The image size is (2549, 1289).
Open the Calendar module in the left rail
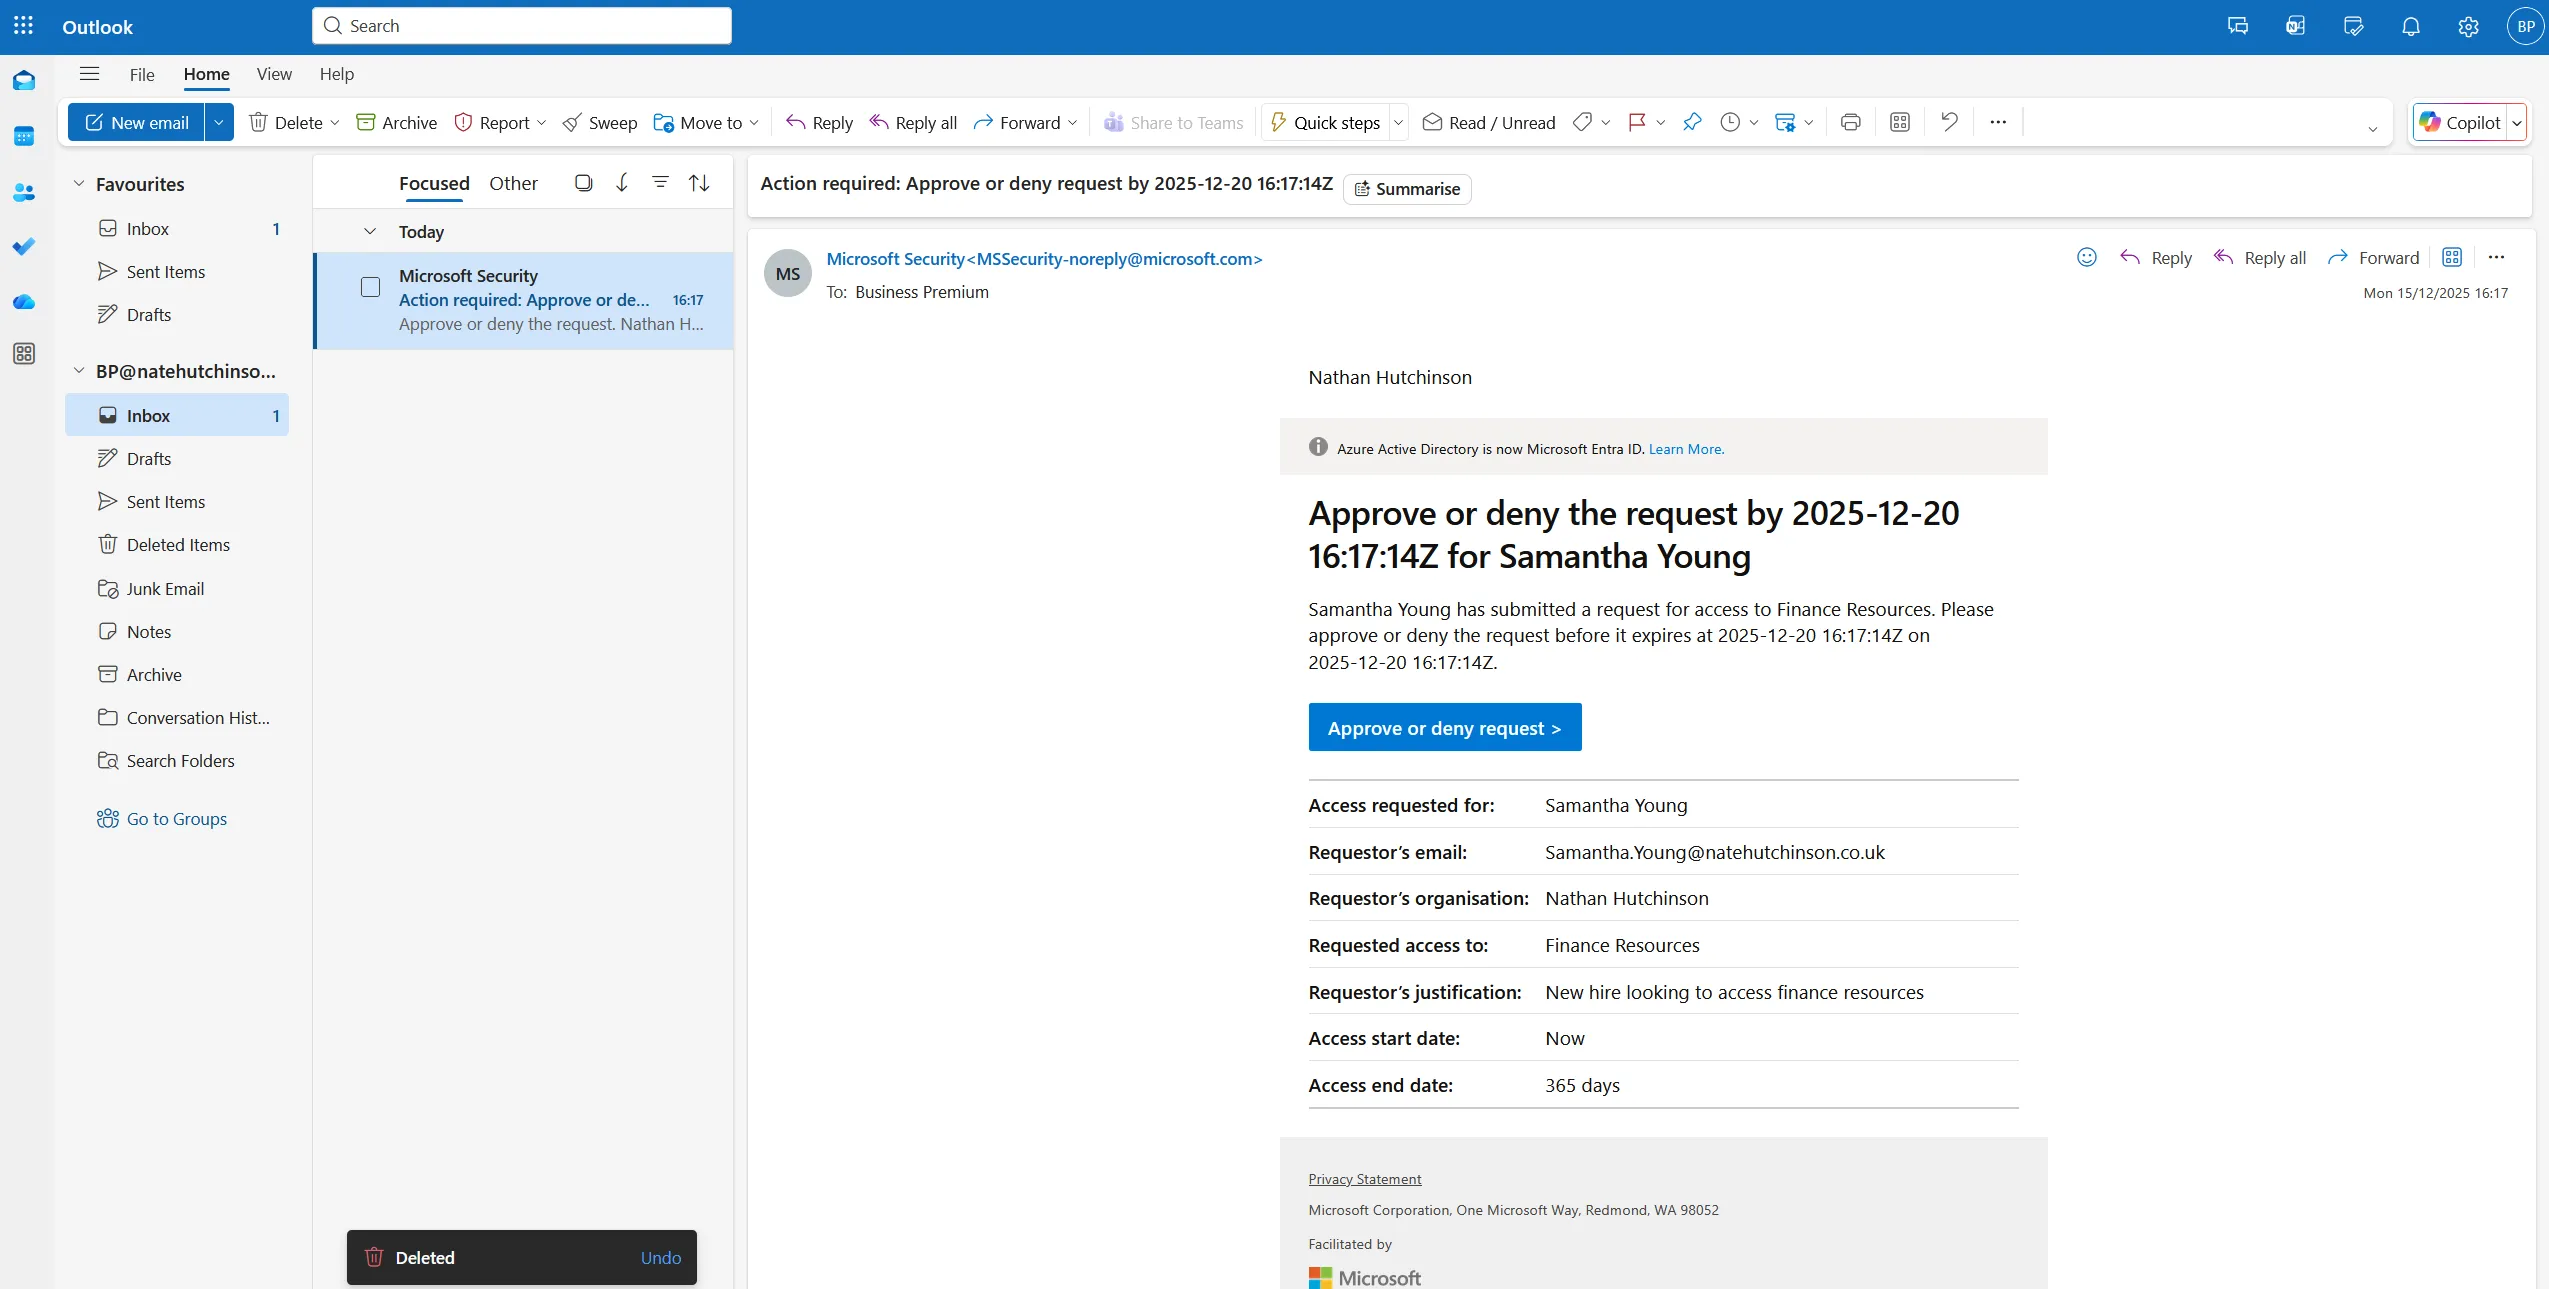(24, 136)
